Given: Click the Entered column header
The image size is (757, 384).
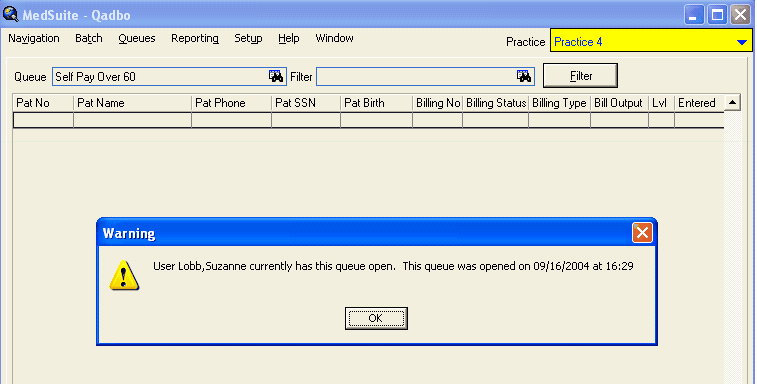Looking at the screenshot, I should click(x=699, y=103).
